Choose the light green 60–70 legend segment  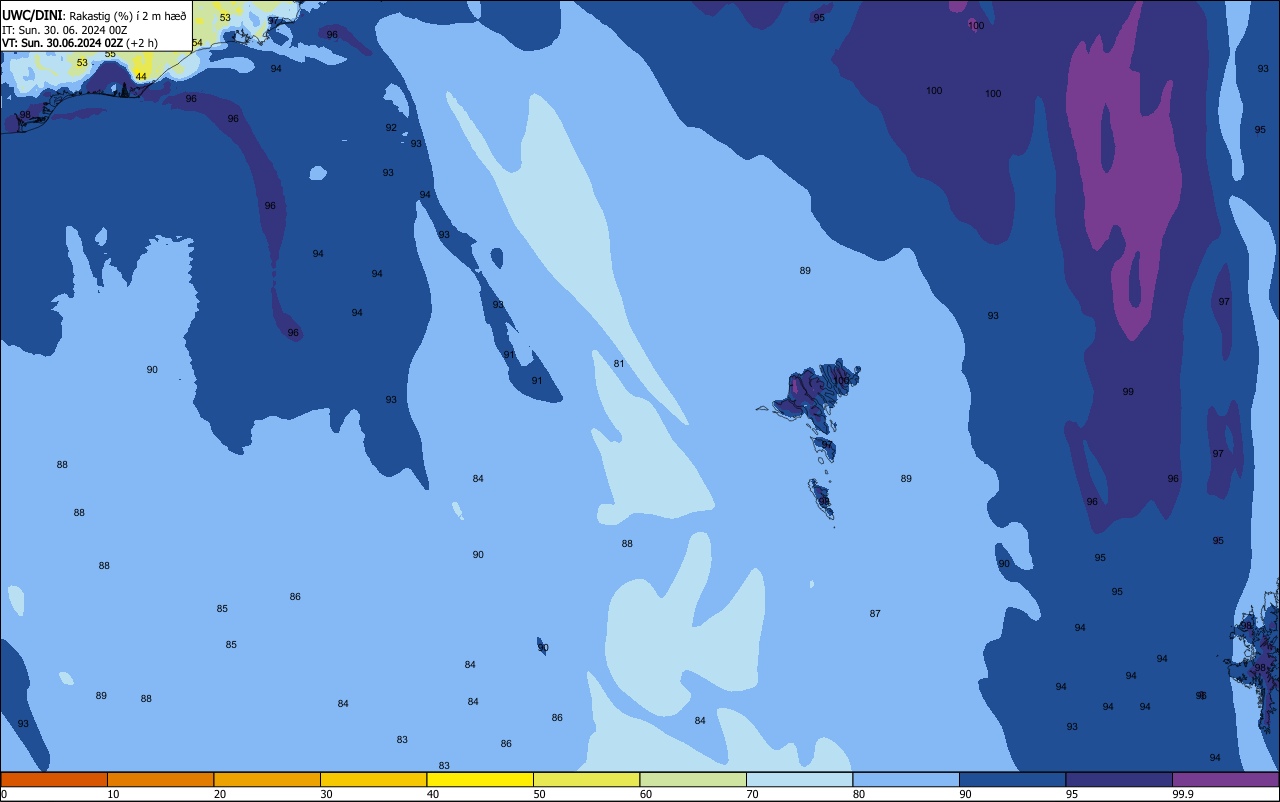[x=693, y=779]
